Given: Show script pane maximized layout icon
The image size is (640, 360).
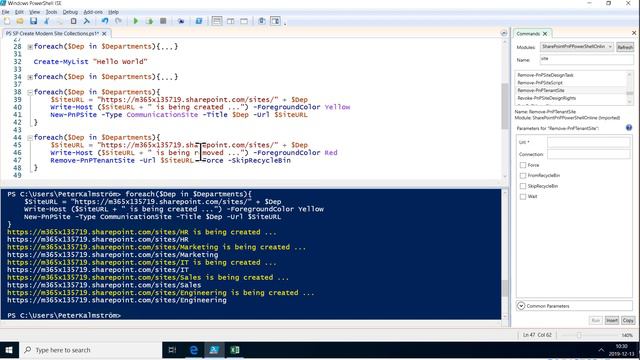Looking at the screenshot, I should (x=244, y=21).
